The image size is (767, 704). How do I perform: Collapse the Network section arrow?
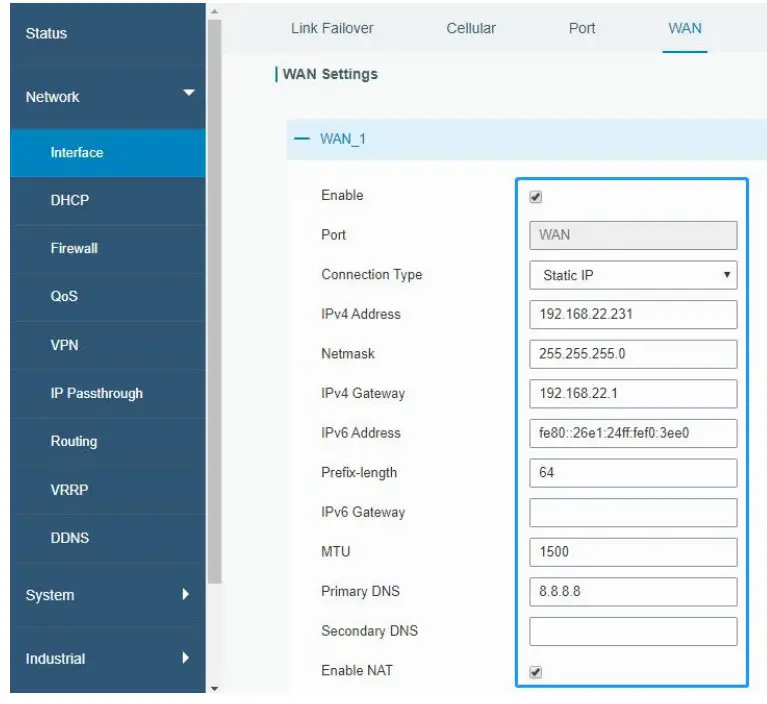[188, 92]
